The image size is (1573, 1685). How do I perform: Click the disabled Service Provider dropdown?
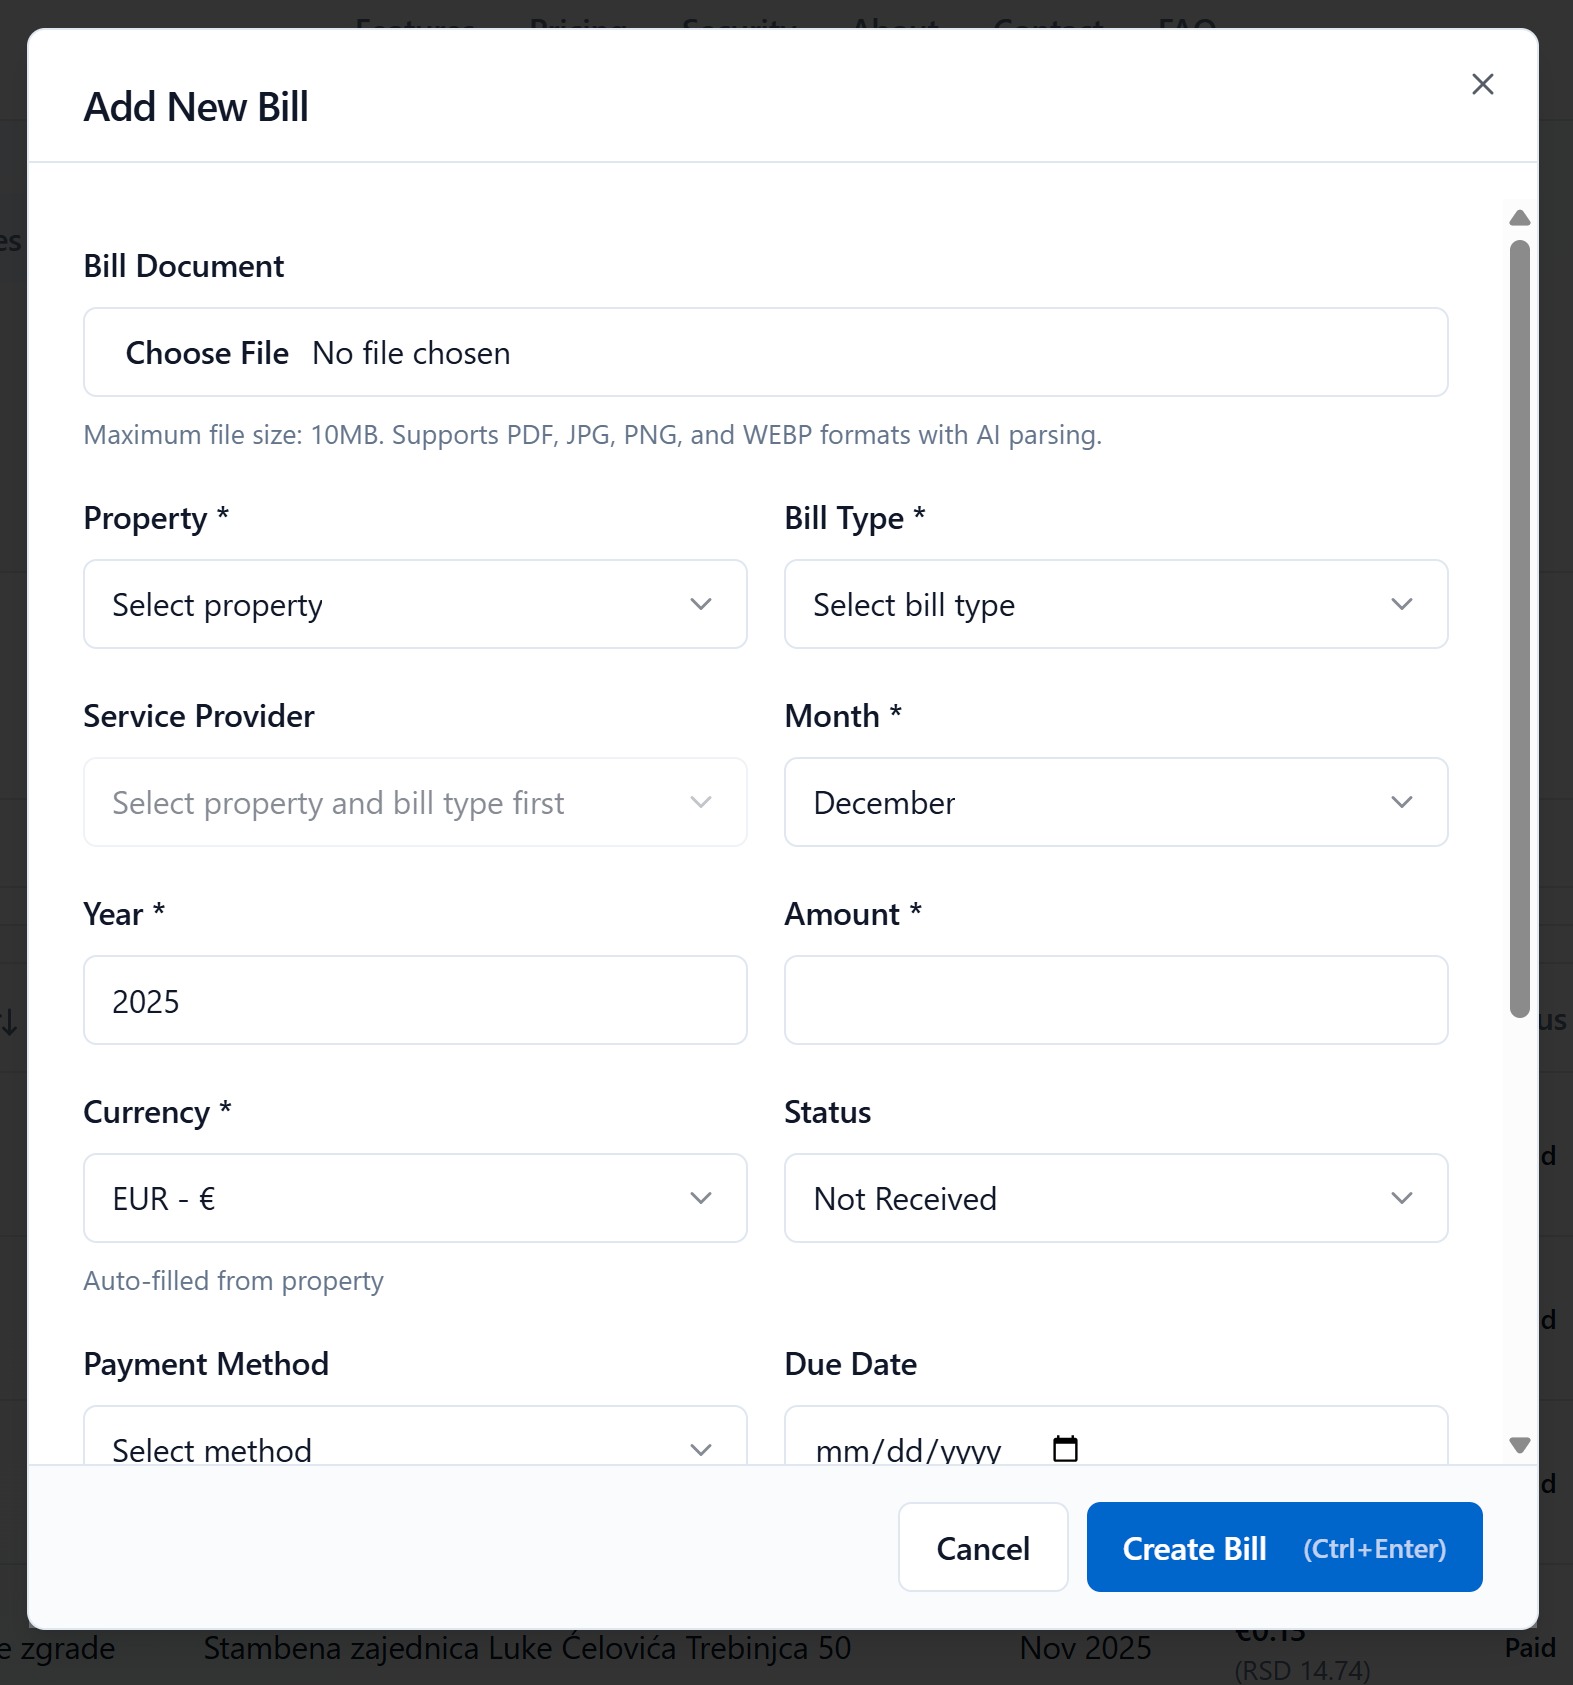click(415, 802)
